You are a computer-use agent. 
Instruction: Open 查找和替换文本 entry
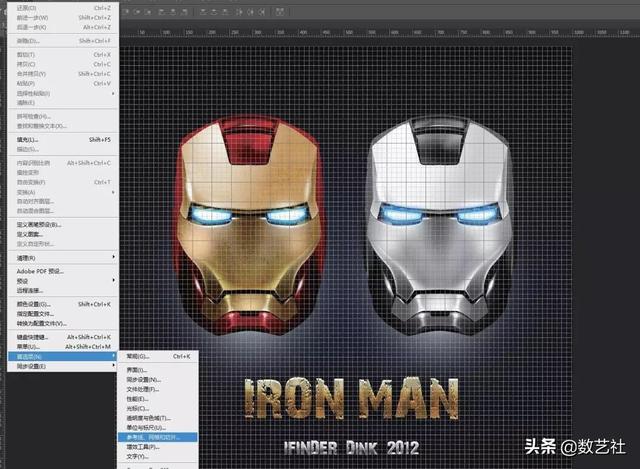[63, 126]
